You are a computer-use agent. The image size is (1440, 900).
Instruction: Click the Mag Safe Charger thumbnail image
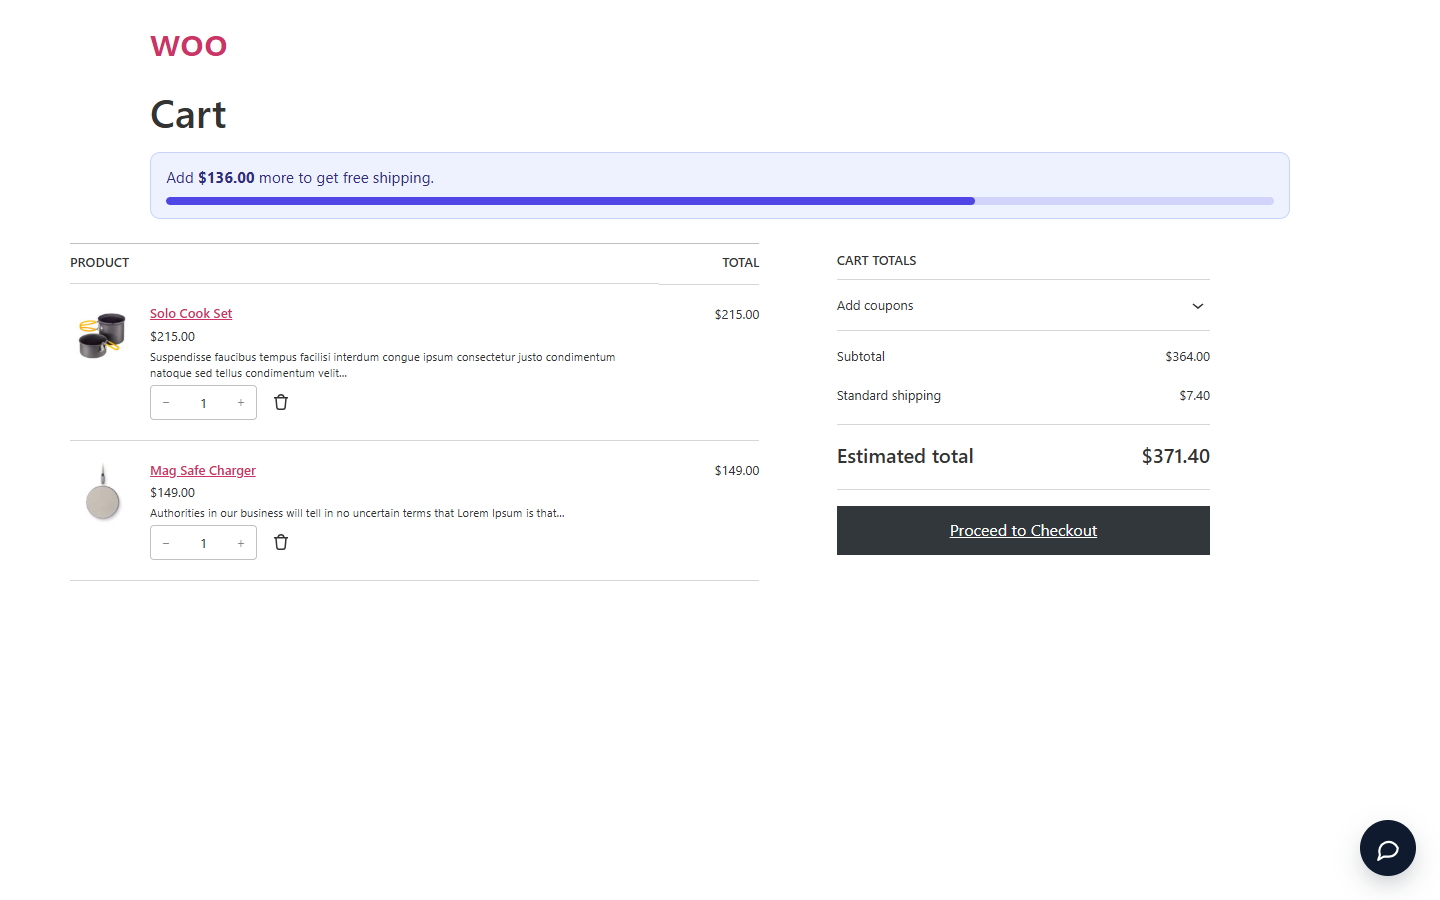[x=102, y=492]
